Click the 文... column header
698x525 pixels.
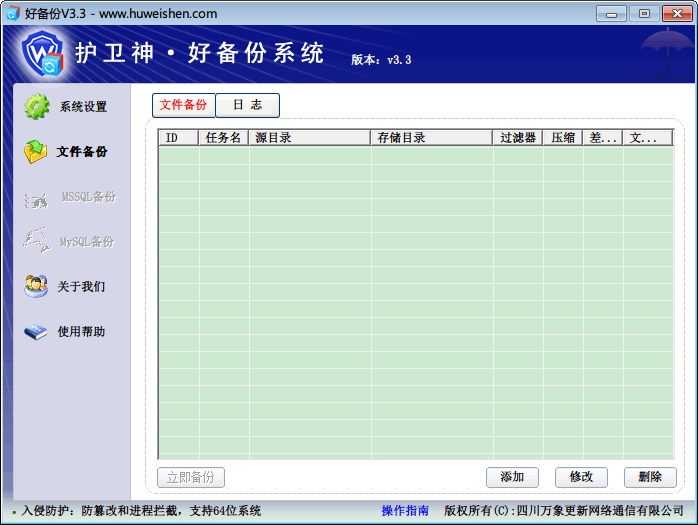[x=647, y=138]
